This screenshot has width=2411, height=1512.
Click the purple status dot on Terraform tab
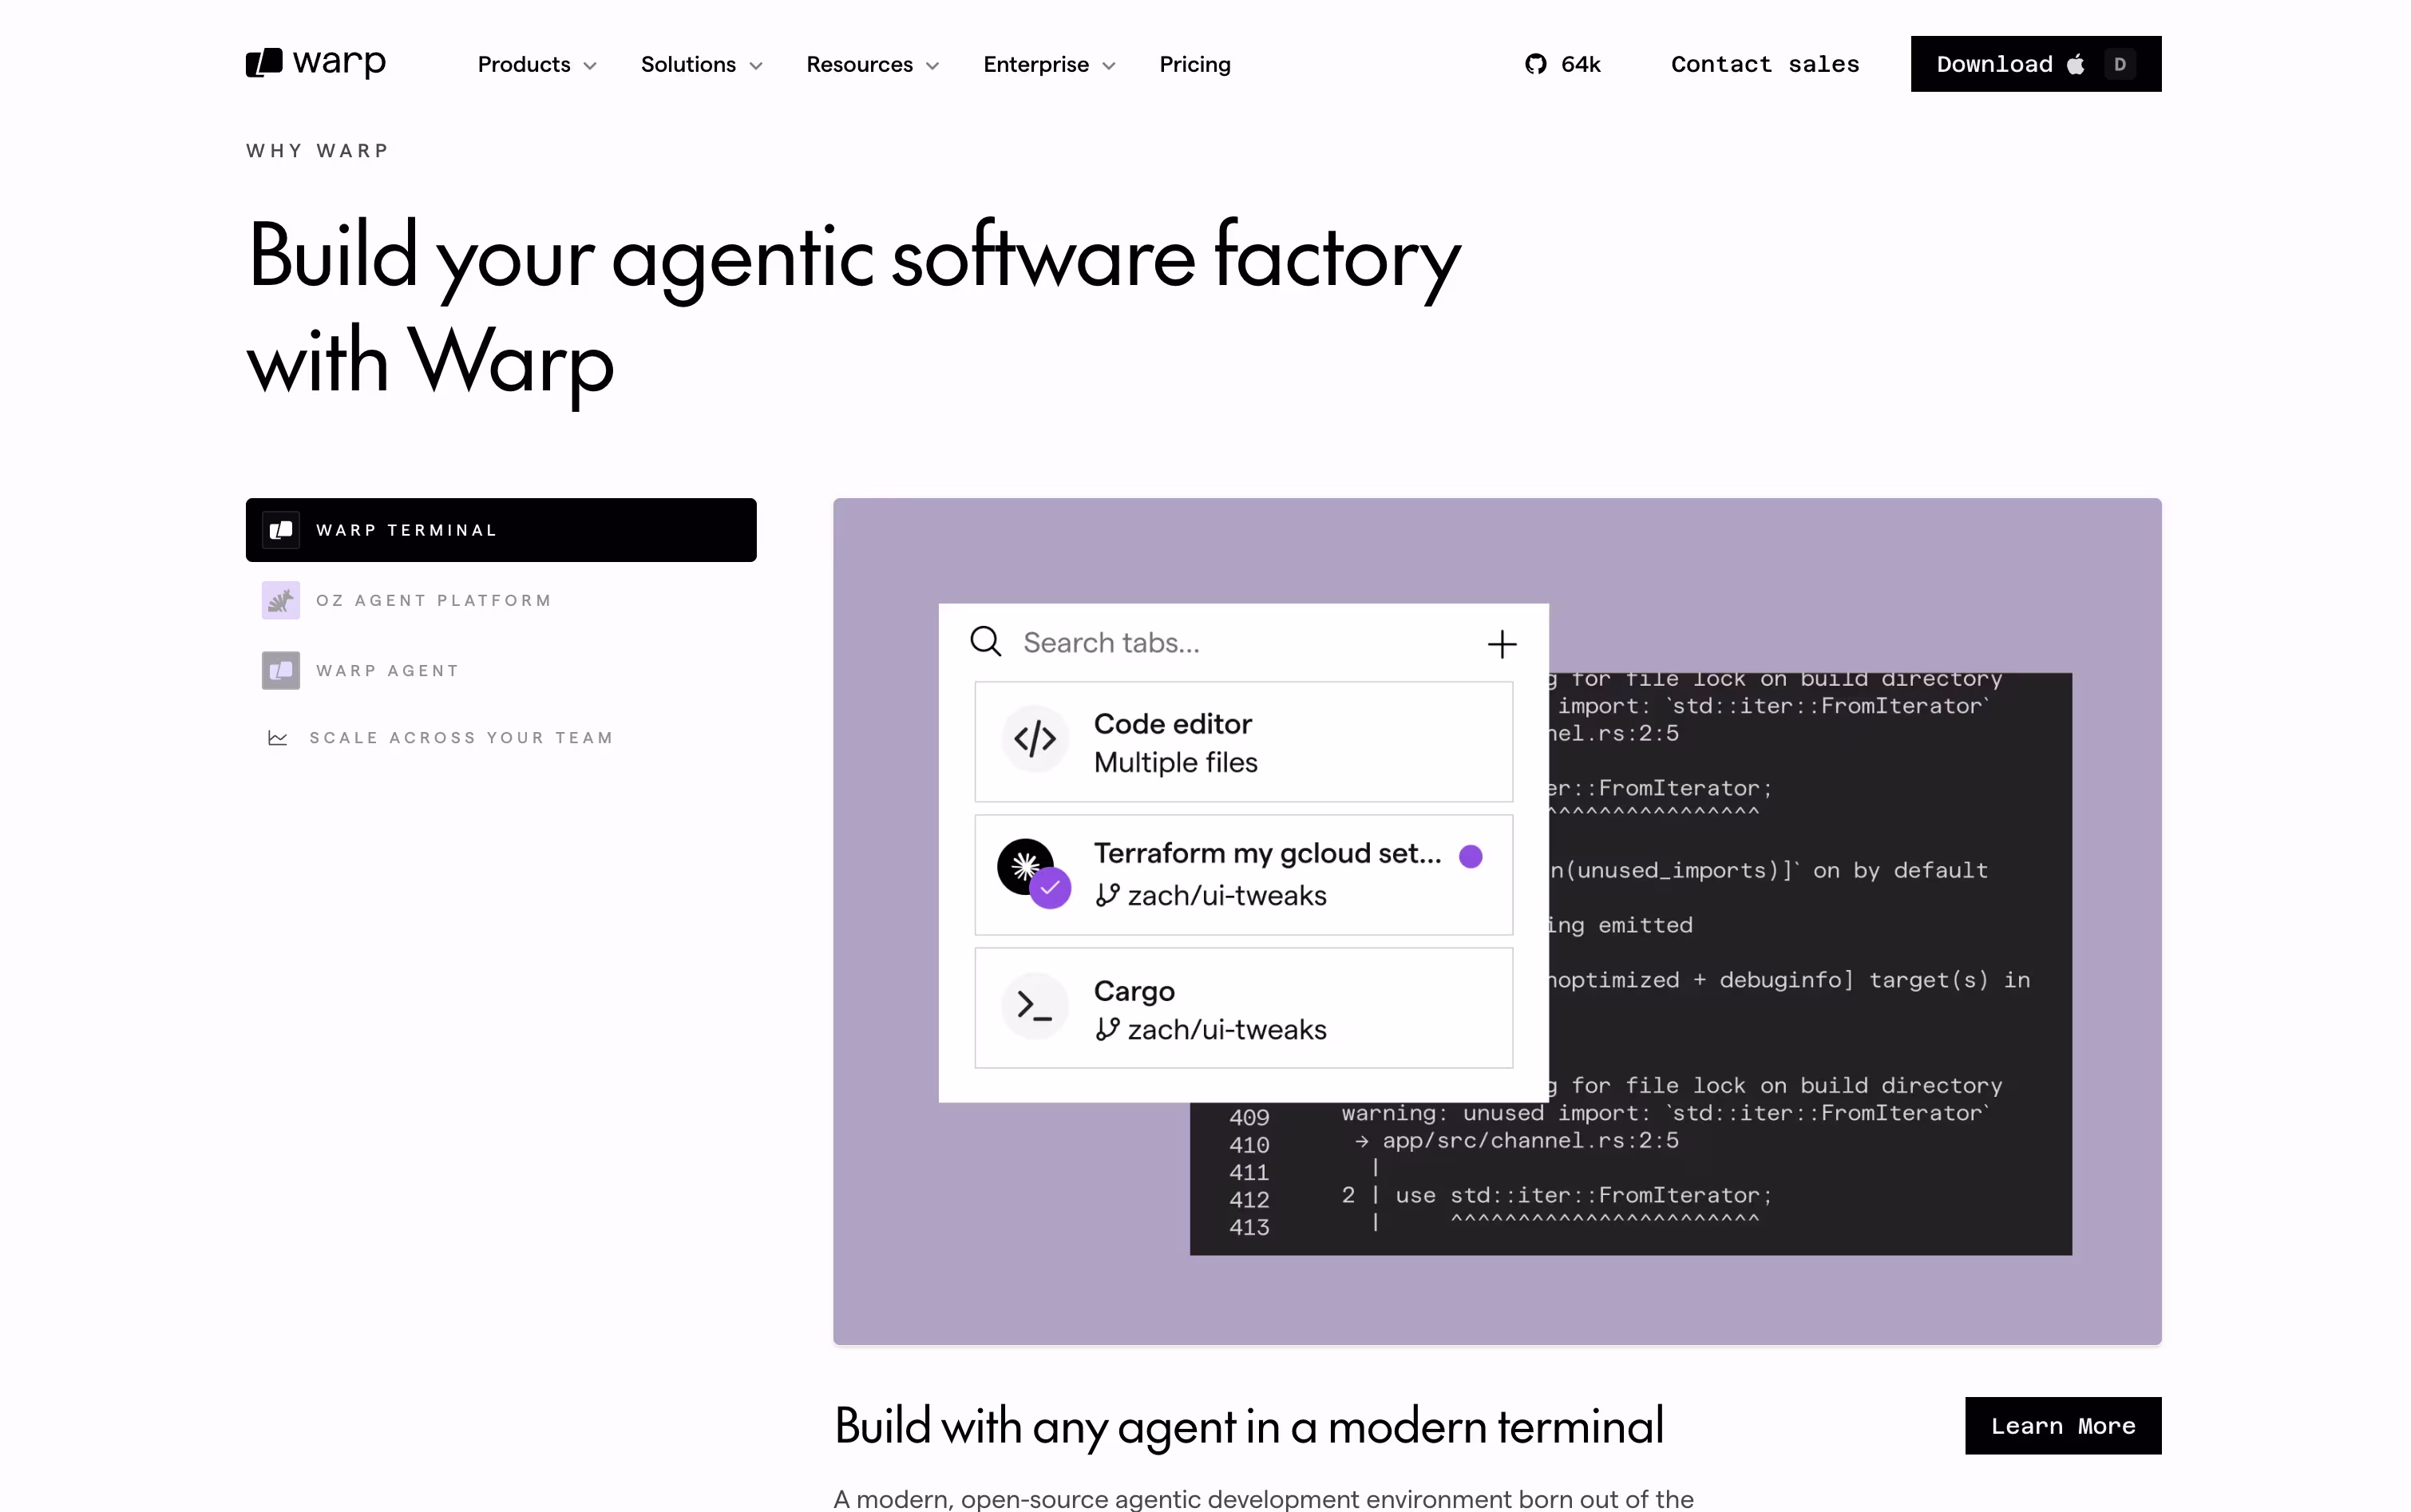click(1470, 856)
